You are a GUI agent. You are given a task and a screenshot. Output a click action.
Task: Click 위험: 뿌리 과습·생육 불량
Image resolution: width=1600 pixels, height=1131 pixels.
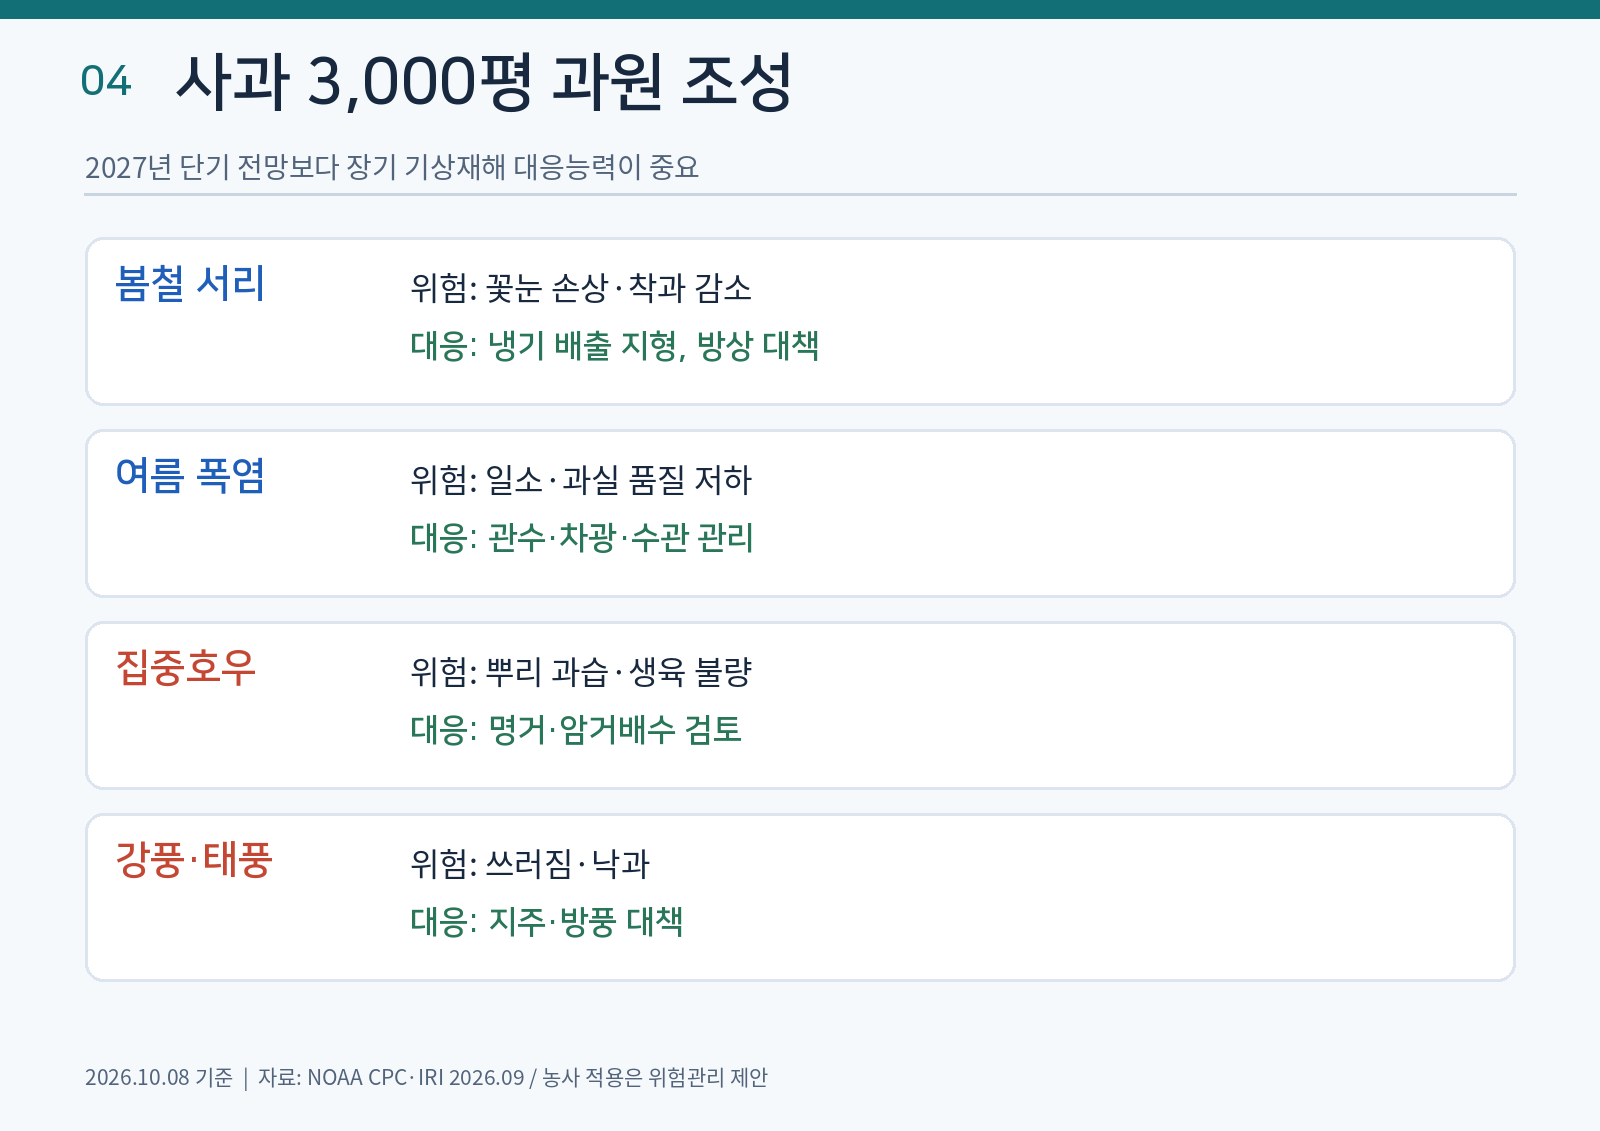(581, 672)
